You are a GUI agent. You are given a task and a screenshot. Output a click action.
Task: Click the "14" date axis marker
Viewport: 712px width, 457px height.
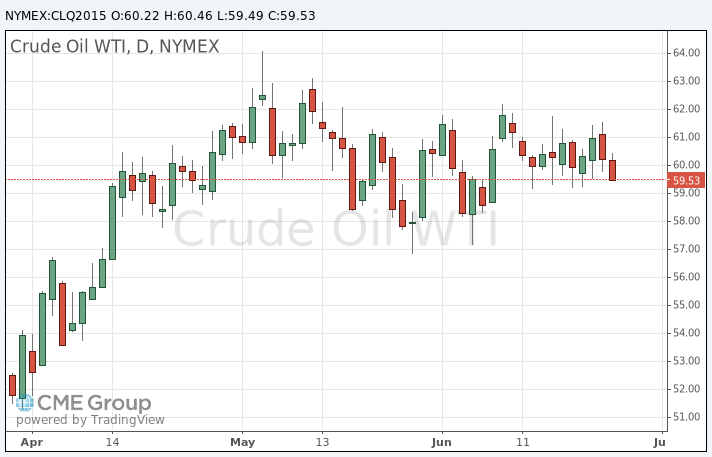[x=112, y=441]
